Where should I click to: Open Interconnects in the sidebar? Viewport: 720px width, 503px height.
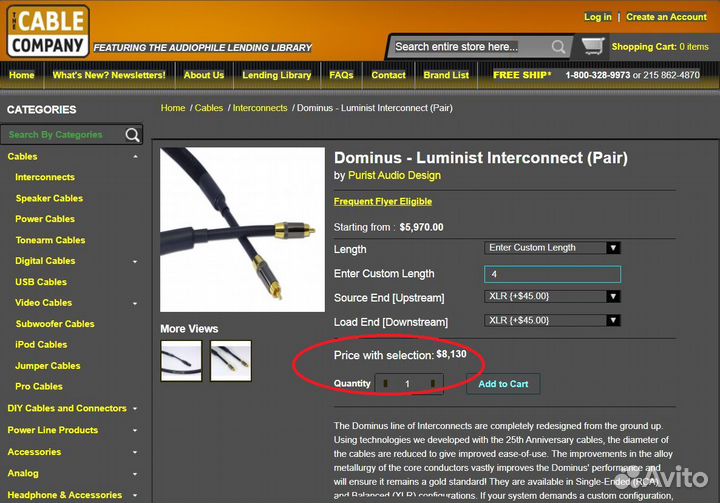[x=45, y=177]
